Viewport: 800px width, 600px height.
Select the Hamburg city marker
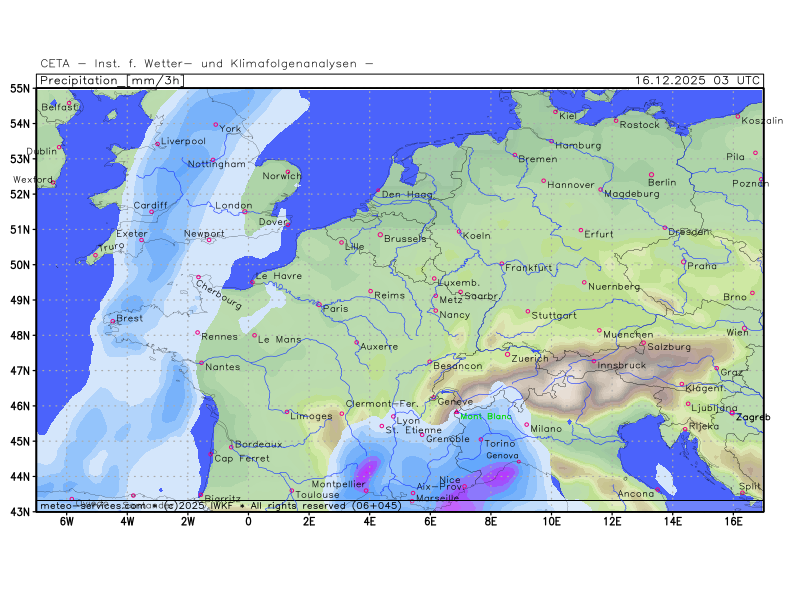[551, 141]
